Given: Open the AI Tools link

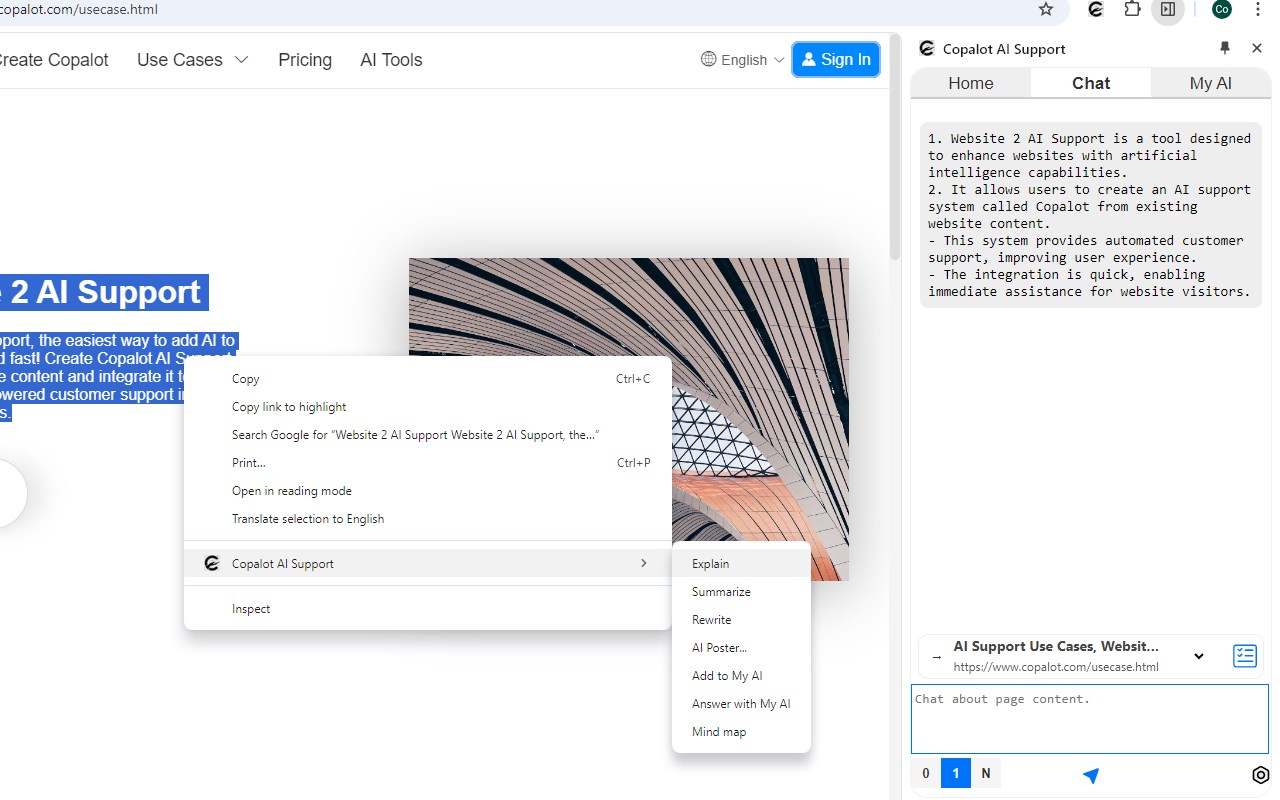Looking at the screenshot, I should click(391, 60).
